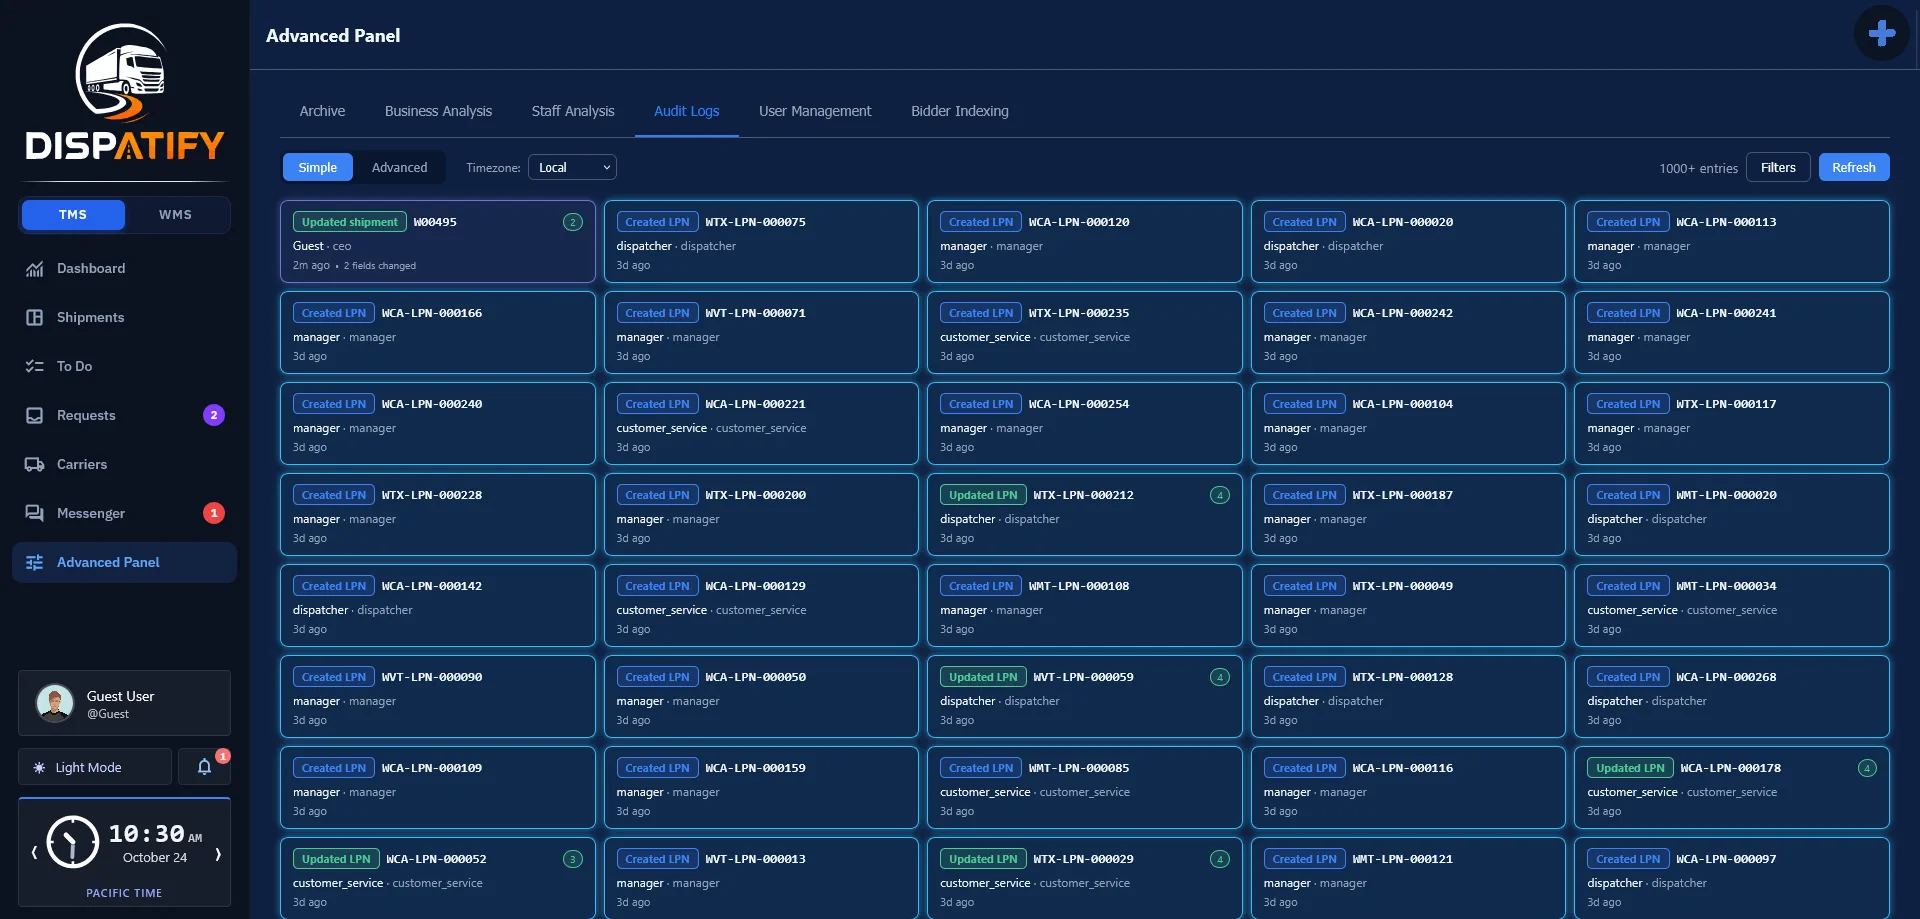Click change count badge on WTX-LPN-000212
Image resolution: width=1920 pixels, height=919 pixels.
point(1219,495)
